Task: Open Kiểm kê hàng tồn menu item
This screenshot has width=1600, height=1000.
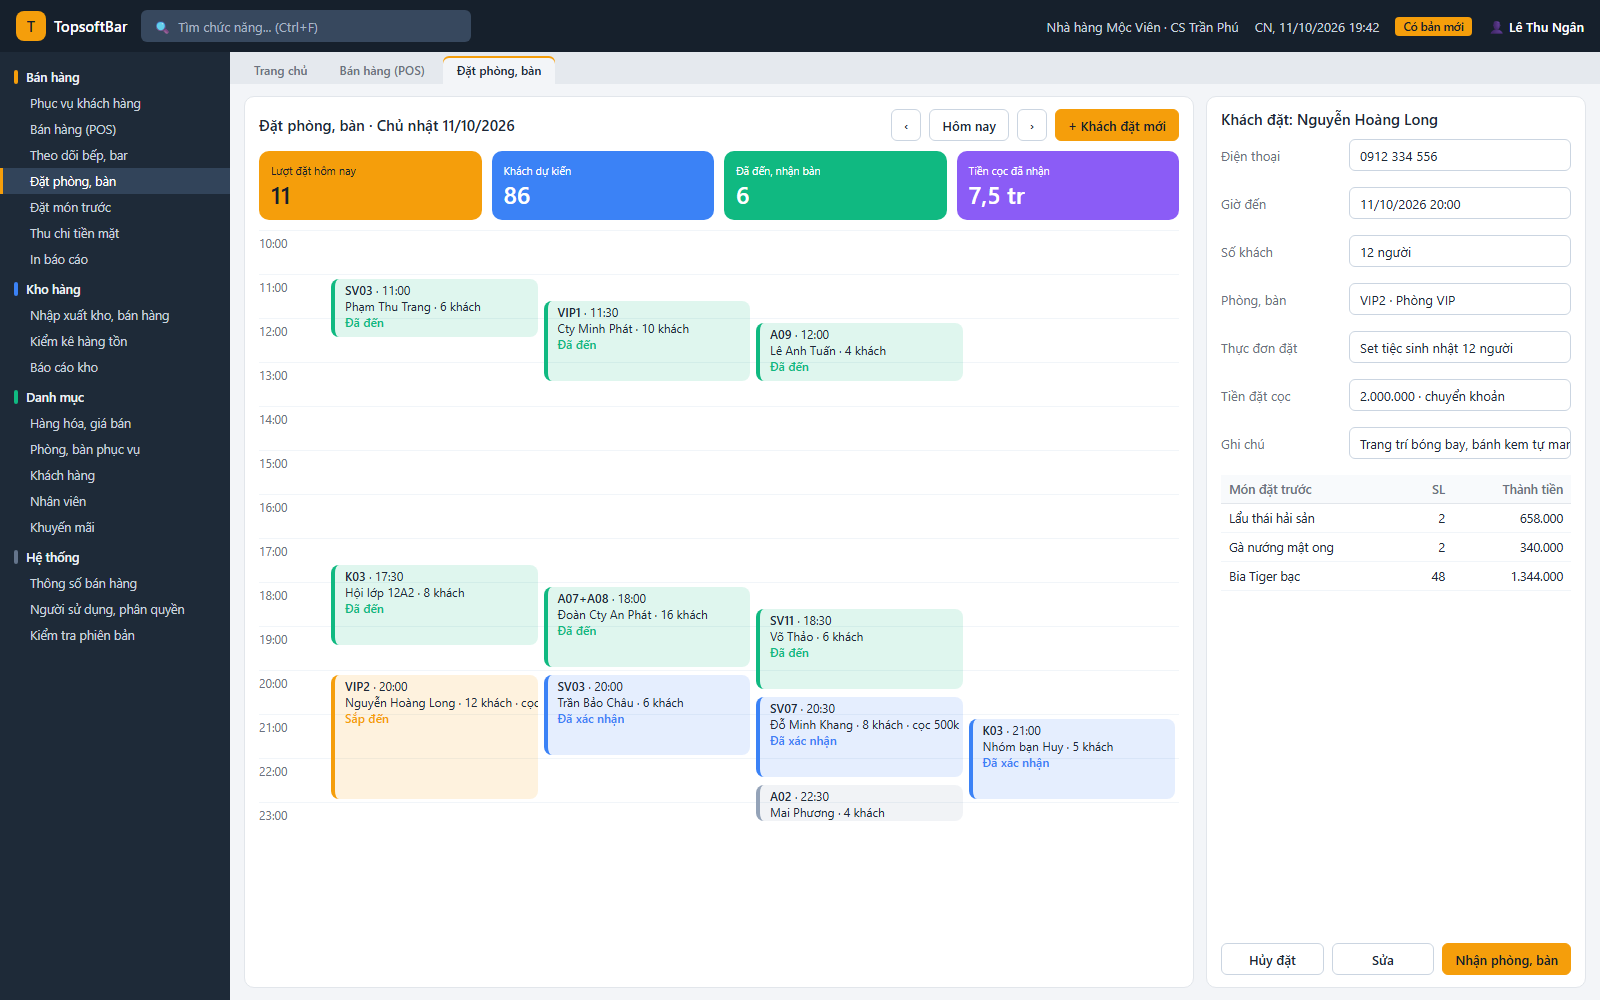Action: 115,341
